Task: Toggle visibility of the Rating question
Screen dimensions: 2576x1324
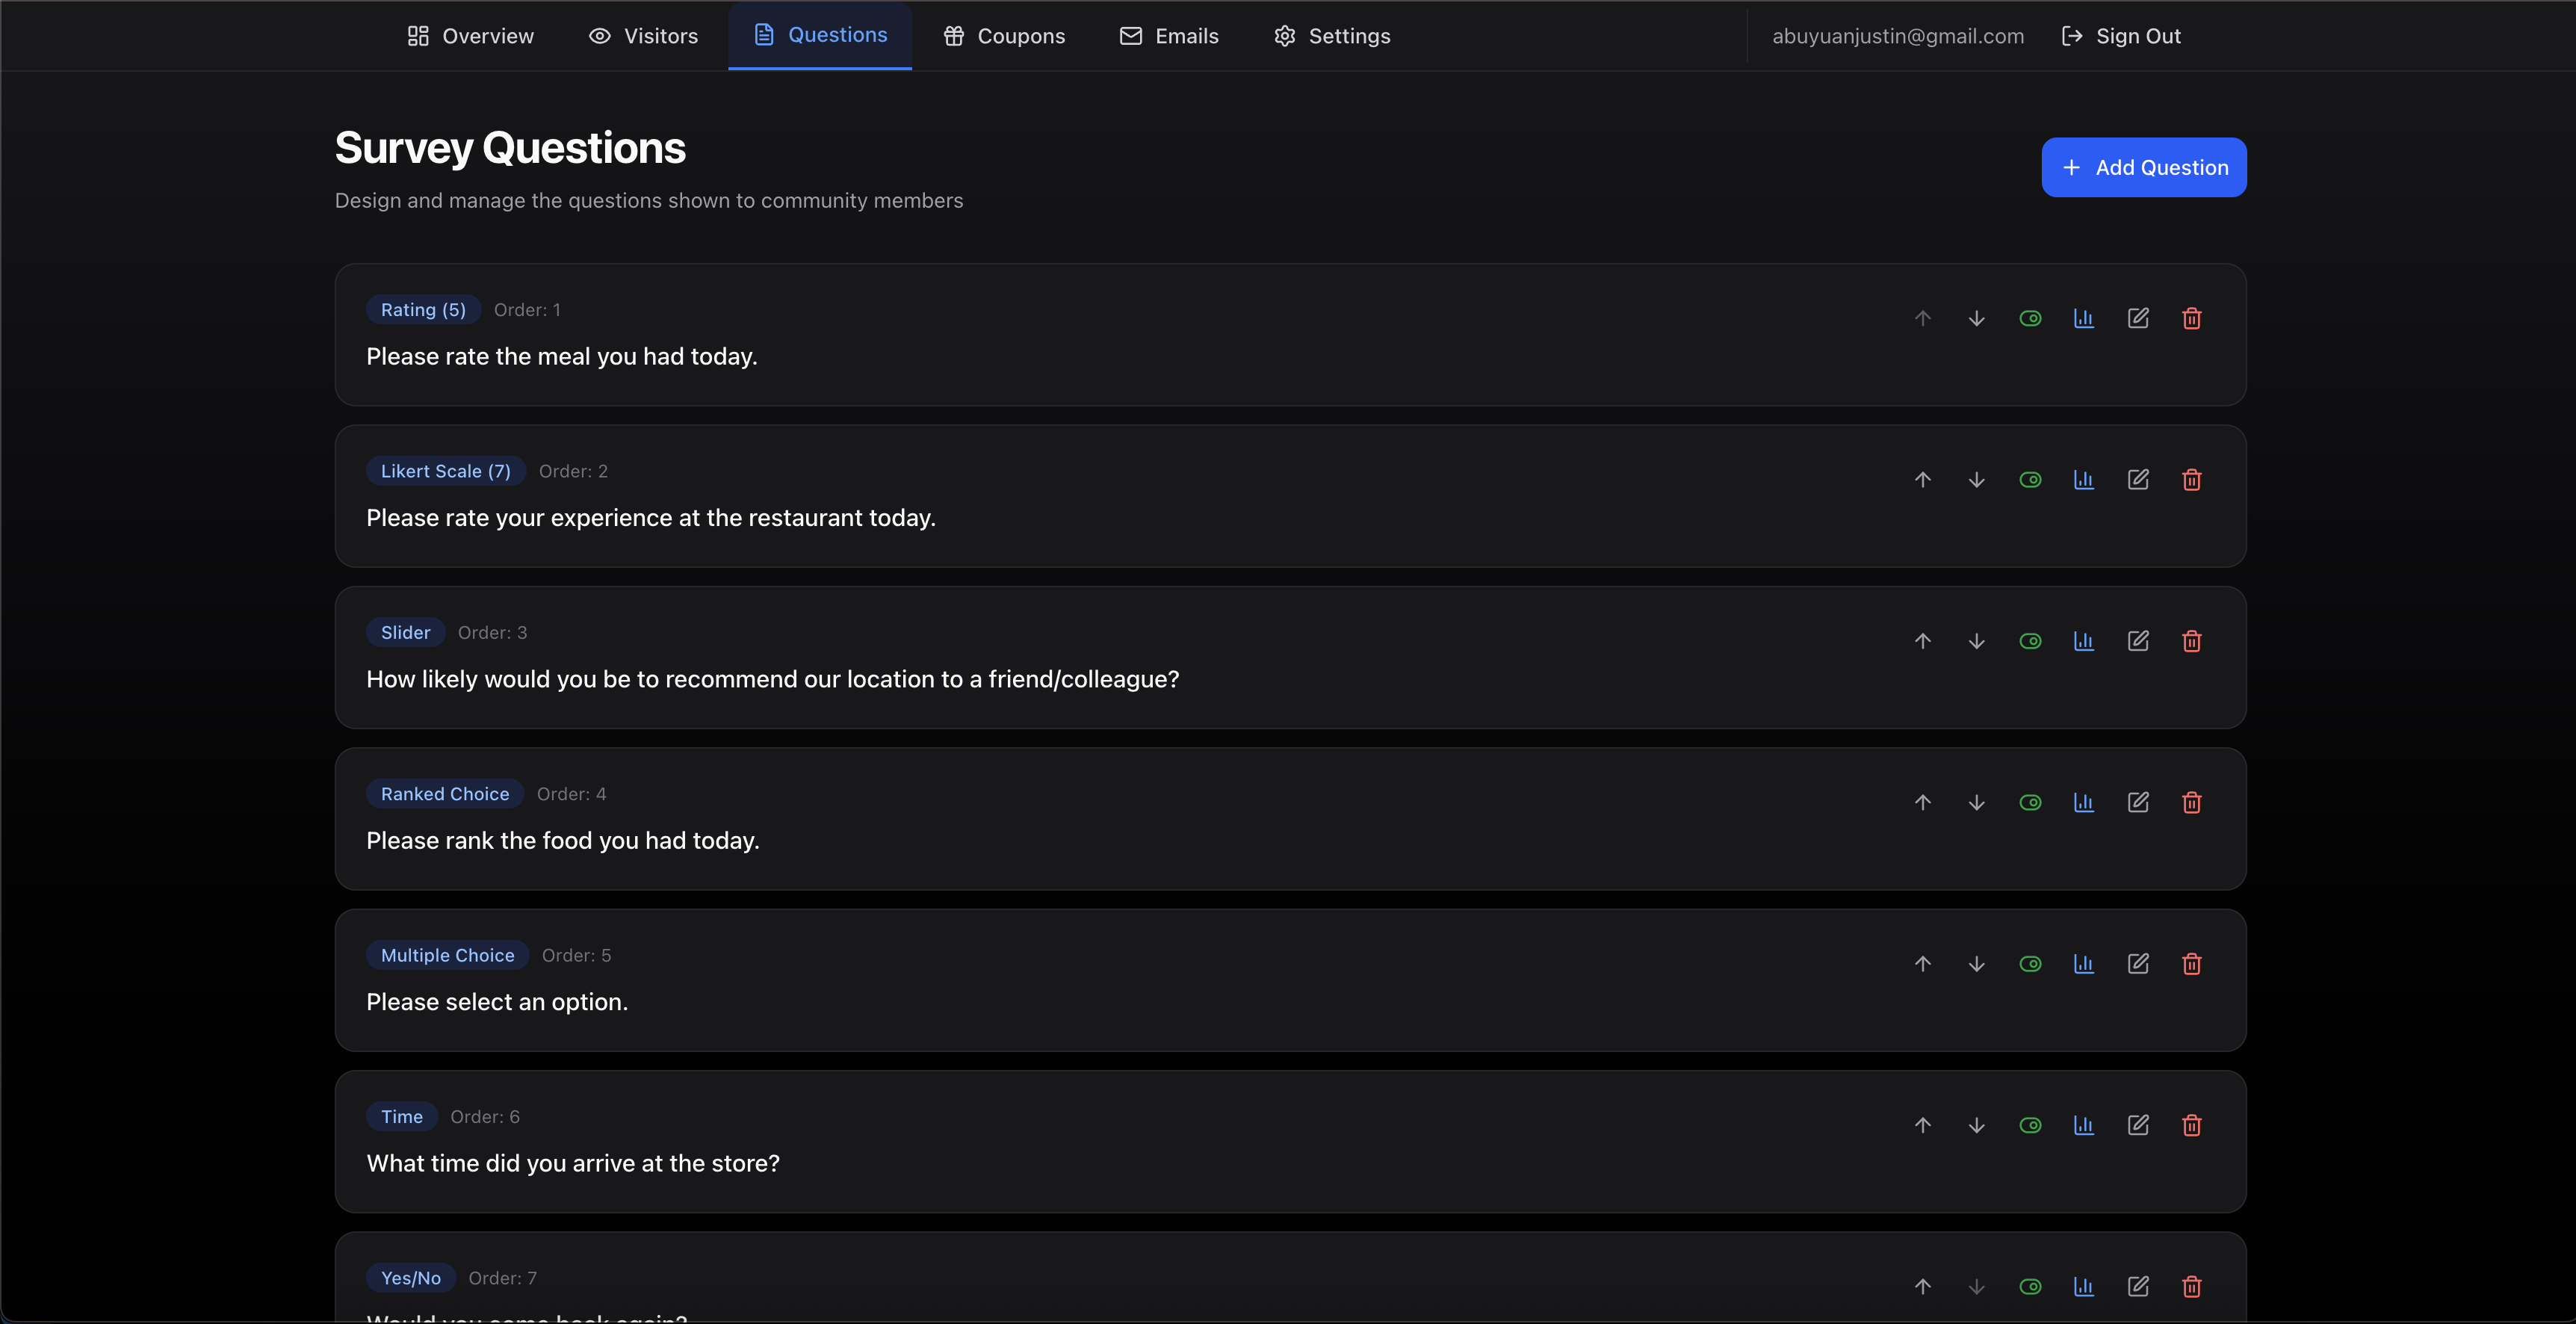Action: coord(2030,318)
